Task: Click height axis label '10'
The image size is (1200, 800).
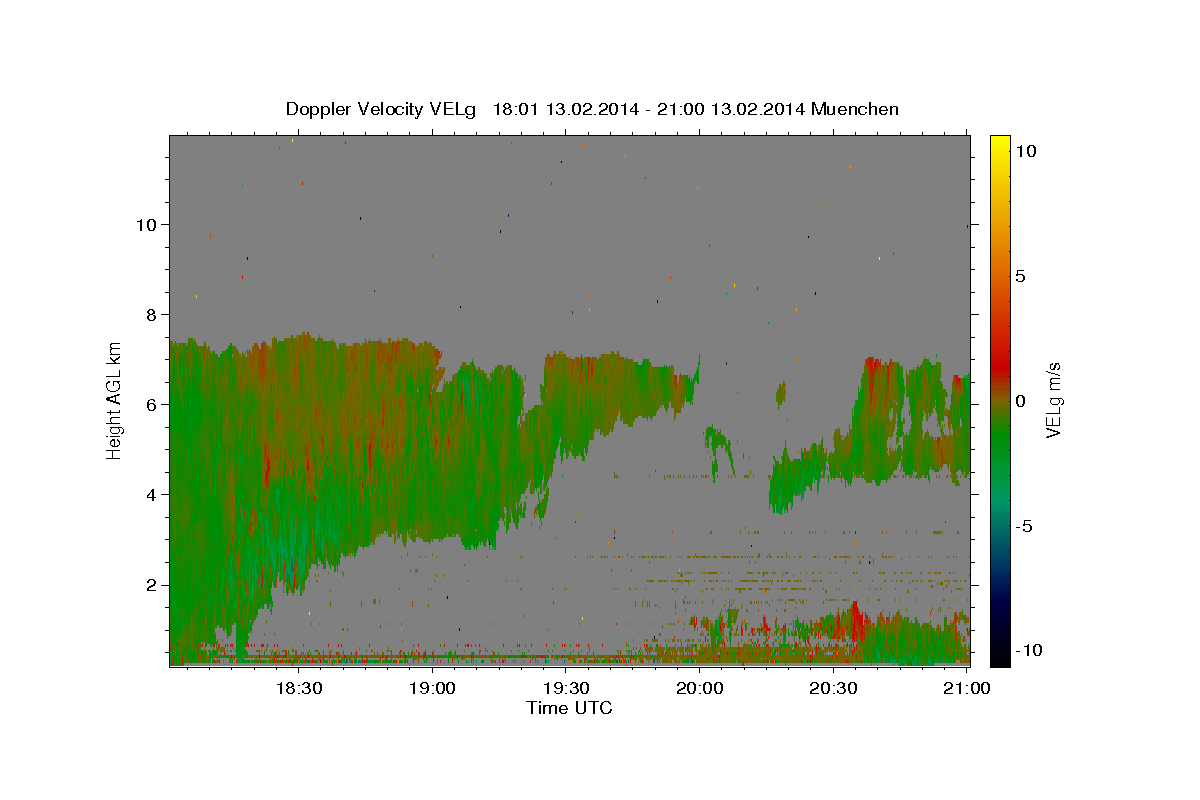Action: click(x=145, y=224)
